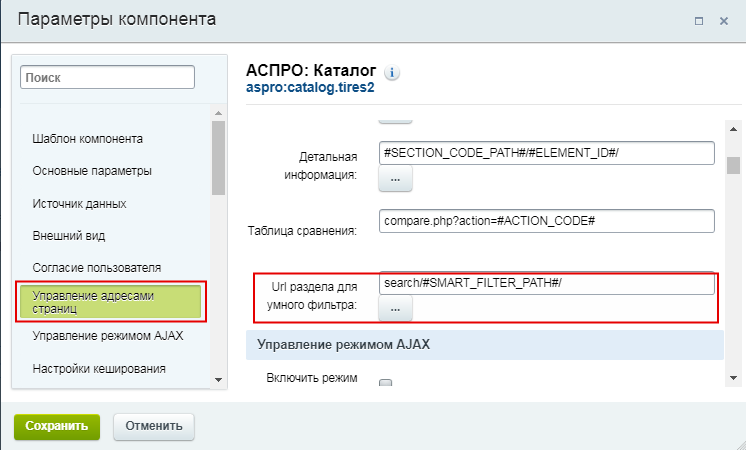Select Согласие пользователя section

click(x=97, y=269)
